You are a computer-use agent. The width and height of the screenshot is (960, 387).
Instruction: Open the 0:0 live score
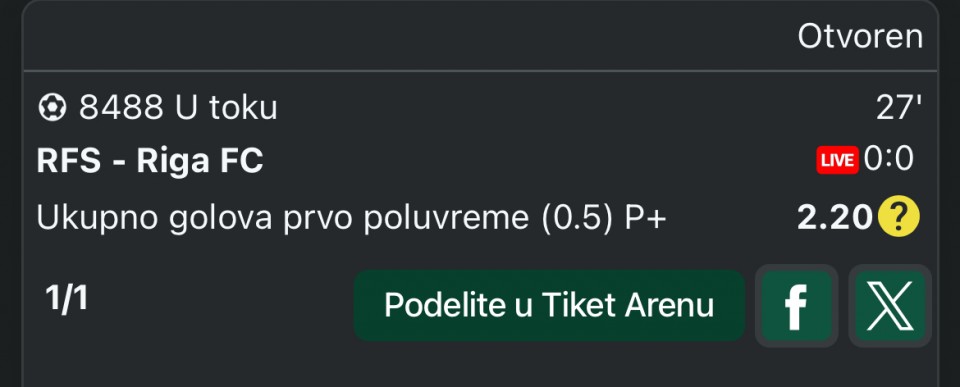(x=888, y=159)
